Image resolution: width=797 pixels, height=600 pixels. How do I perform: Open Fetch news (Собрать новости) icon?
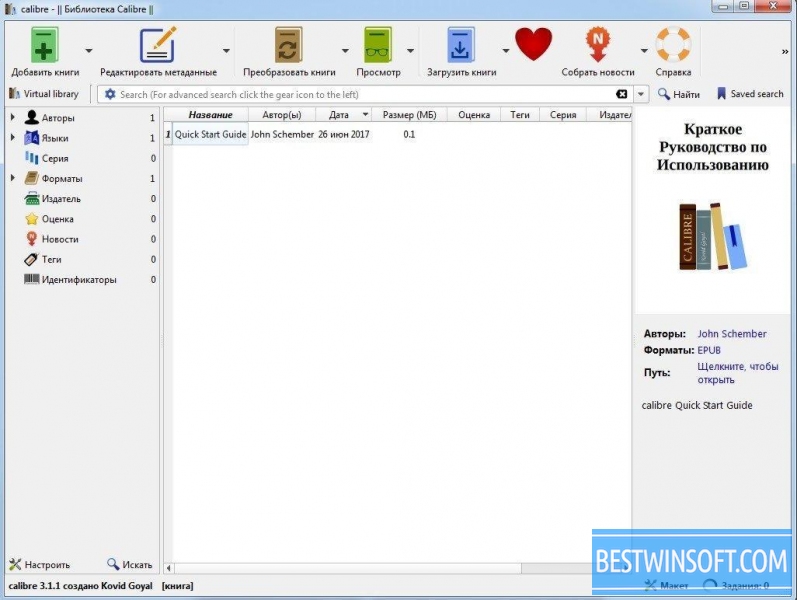click(598, 45)
